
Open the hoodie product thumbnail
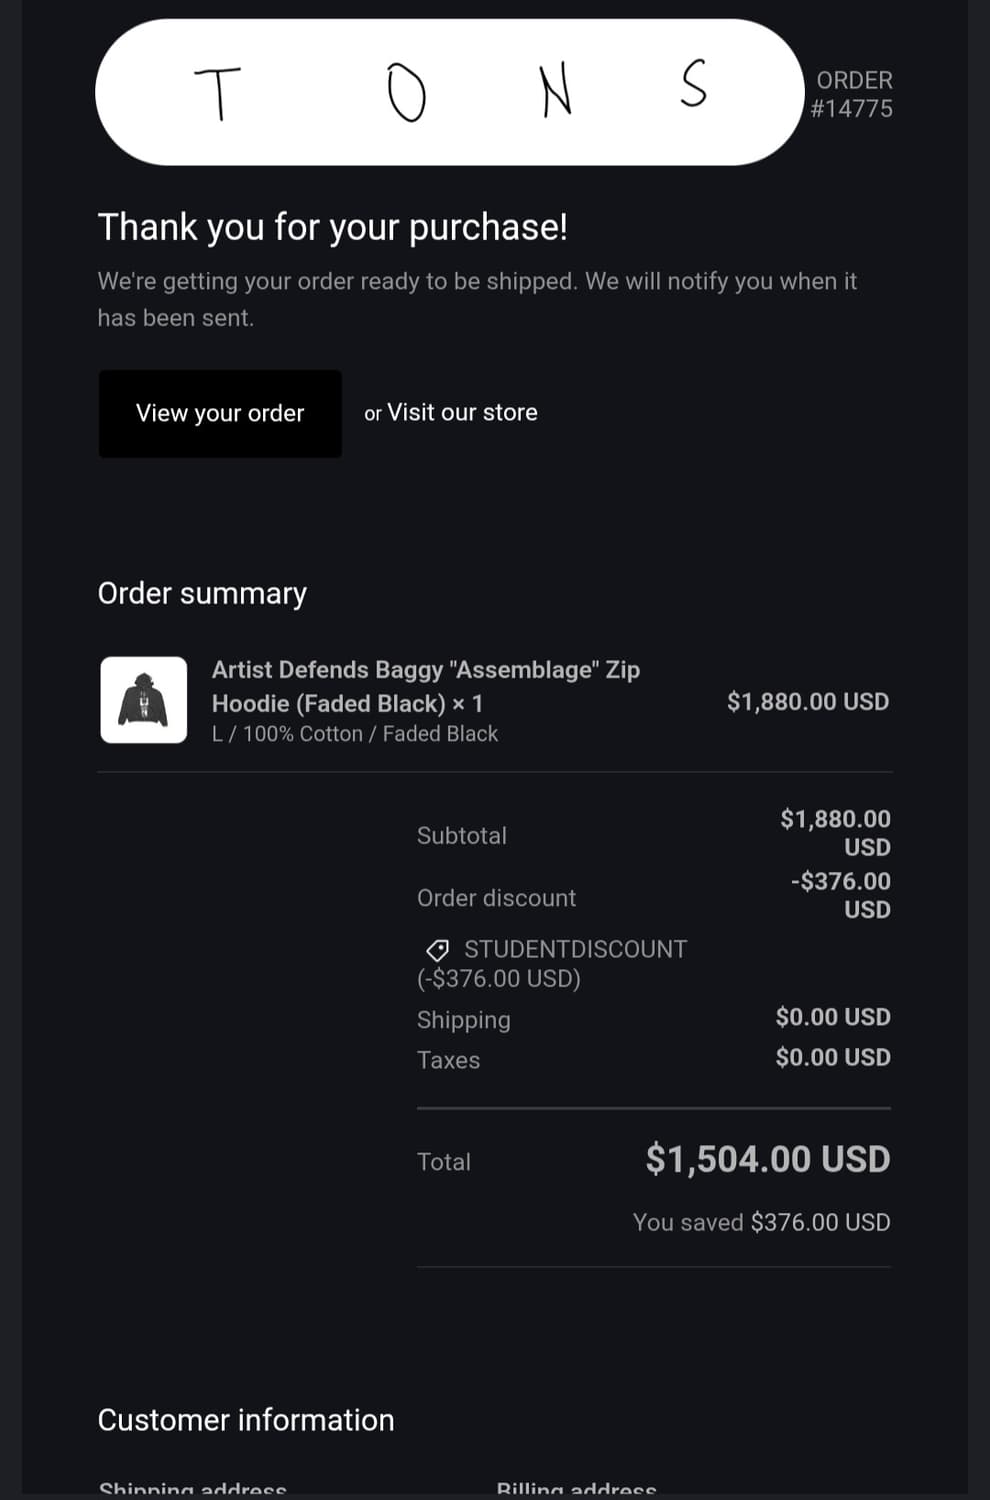pyautogui.click(x=144, y=700)
